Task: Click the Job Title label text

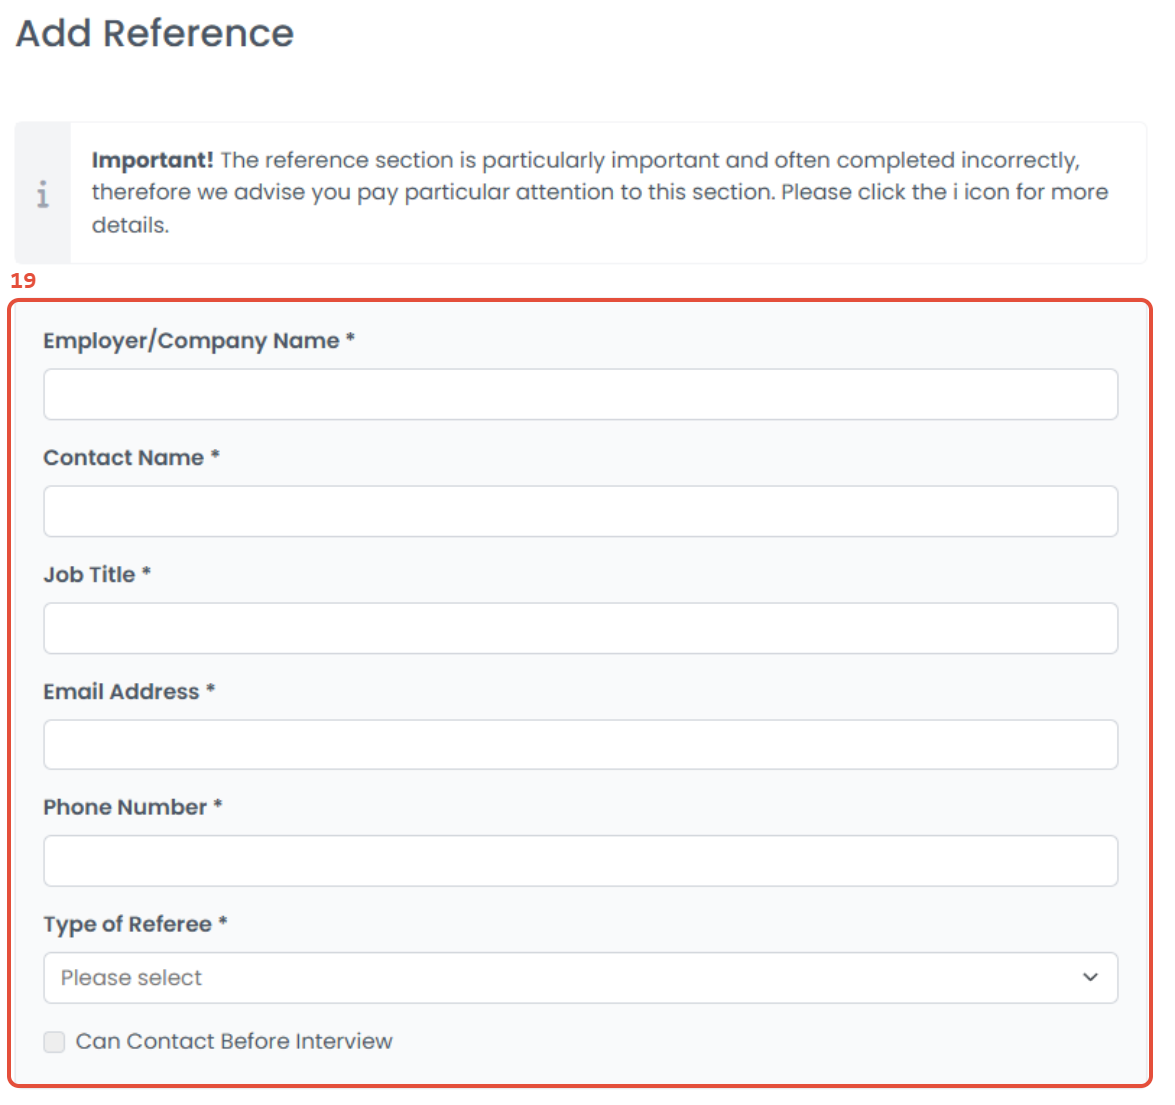Action: [x=89, y=575]
